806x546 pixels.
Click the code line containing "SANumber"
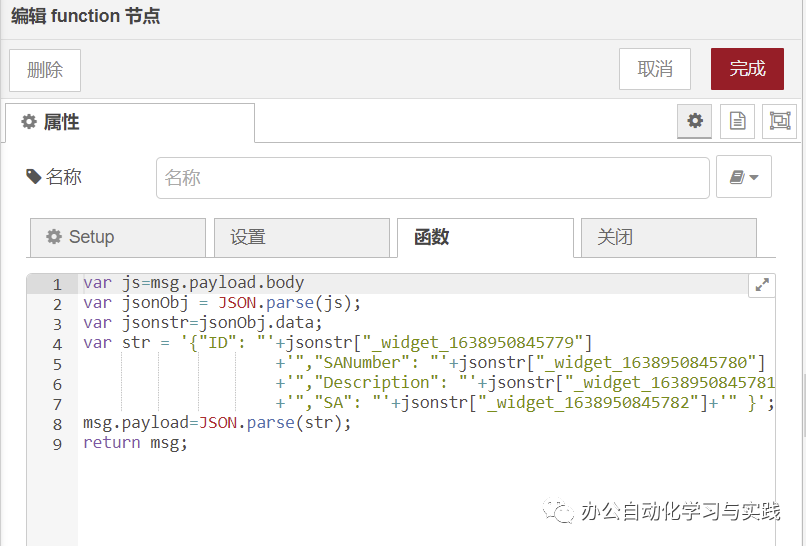click(520, 363)
